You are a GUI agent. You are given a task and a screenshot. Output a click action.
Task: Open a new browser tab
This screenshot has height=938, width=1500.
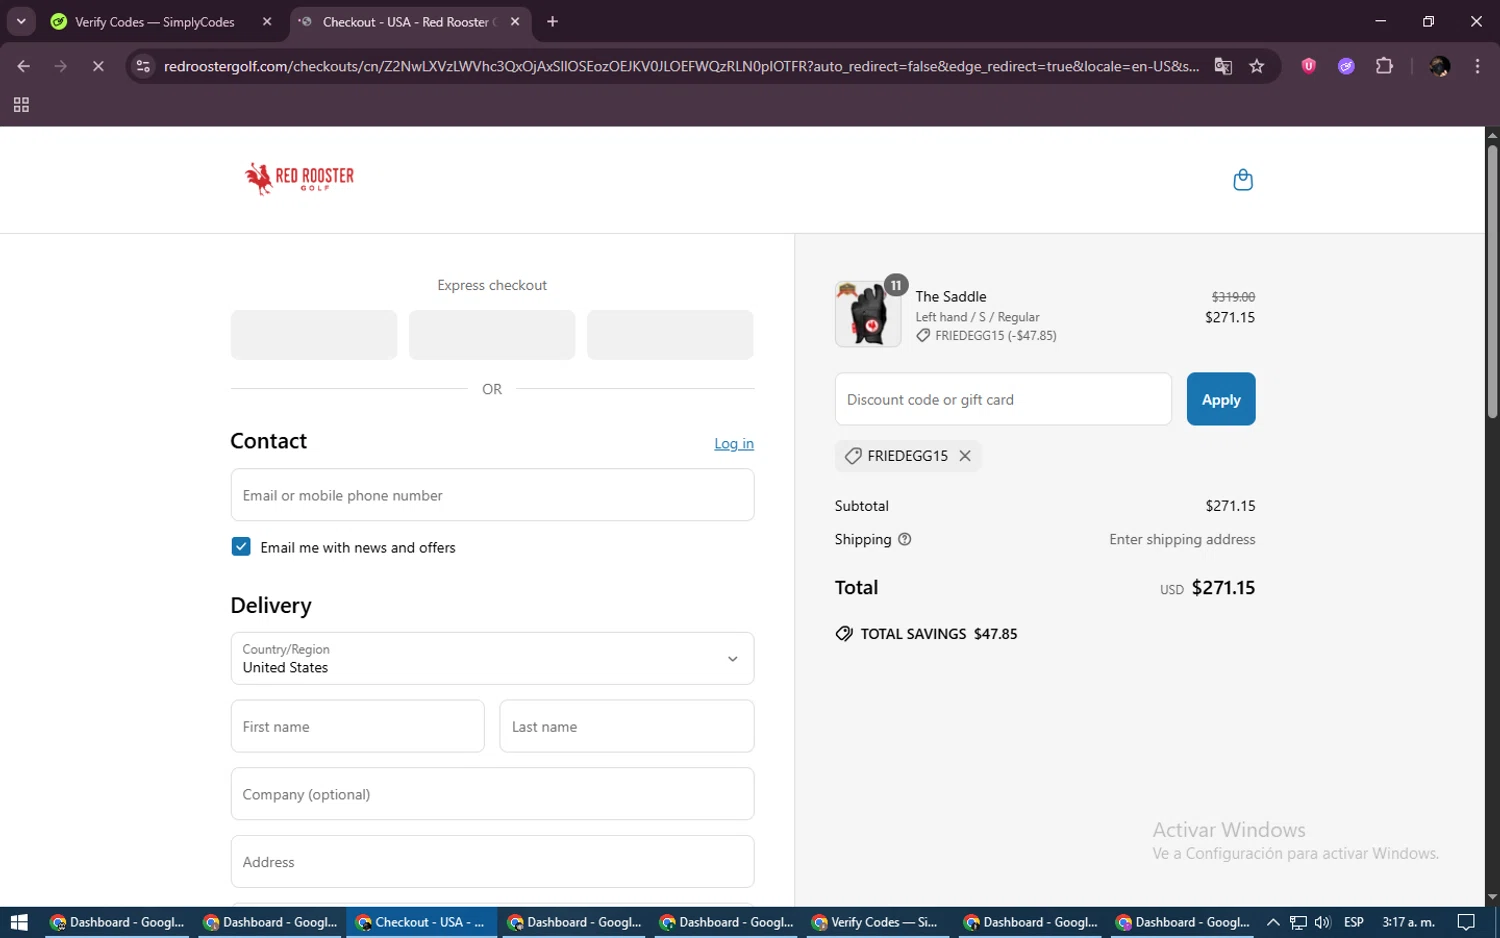pyautogui.click(x=552, y=21)
